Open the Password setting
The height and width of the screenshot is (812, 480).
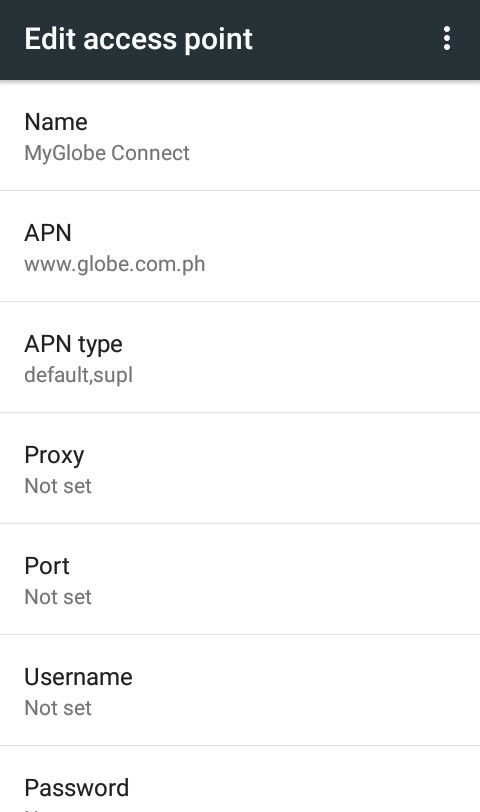(240, 779)
